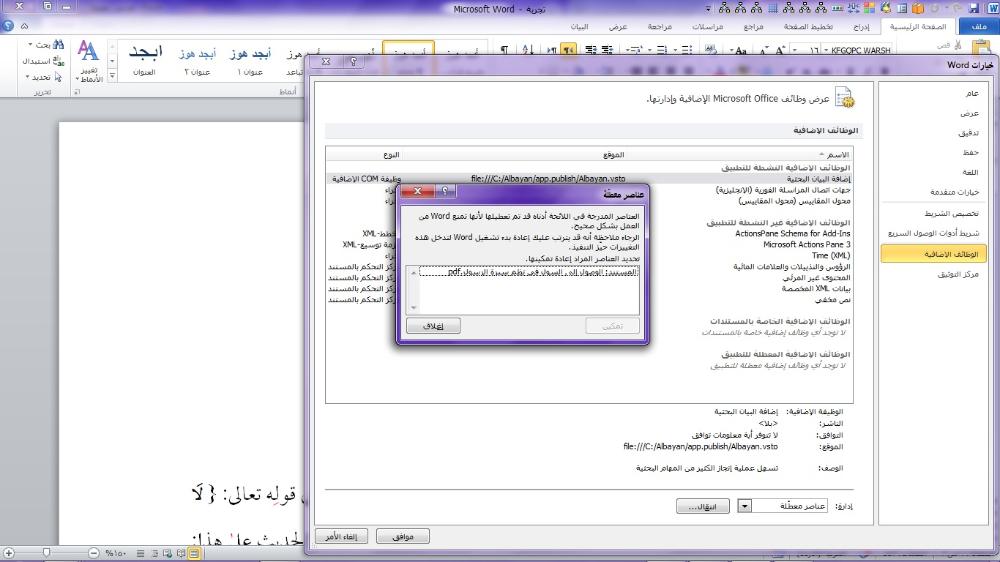This screenshot has height=562, width=1000.
Task: Toggle left-to-right text direction button
Action: (x=551, y=50)
